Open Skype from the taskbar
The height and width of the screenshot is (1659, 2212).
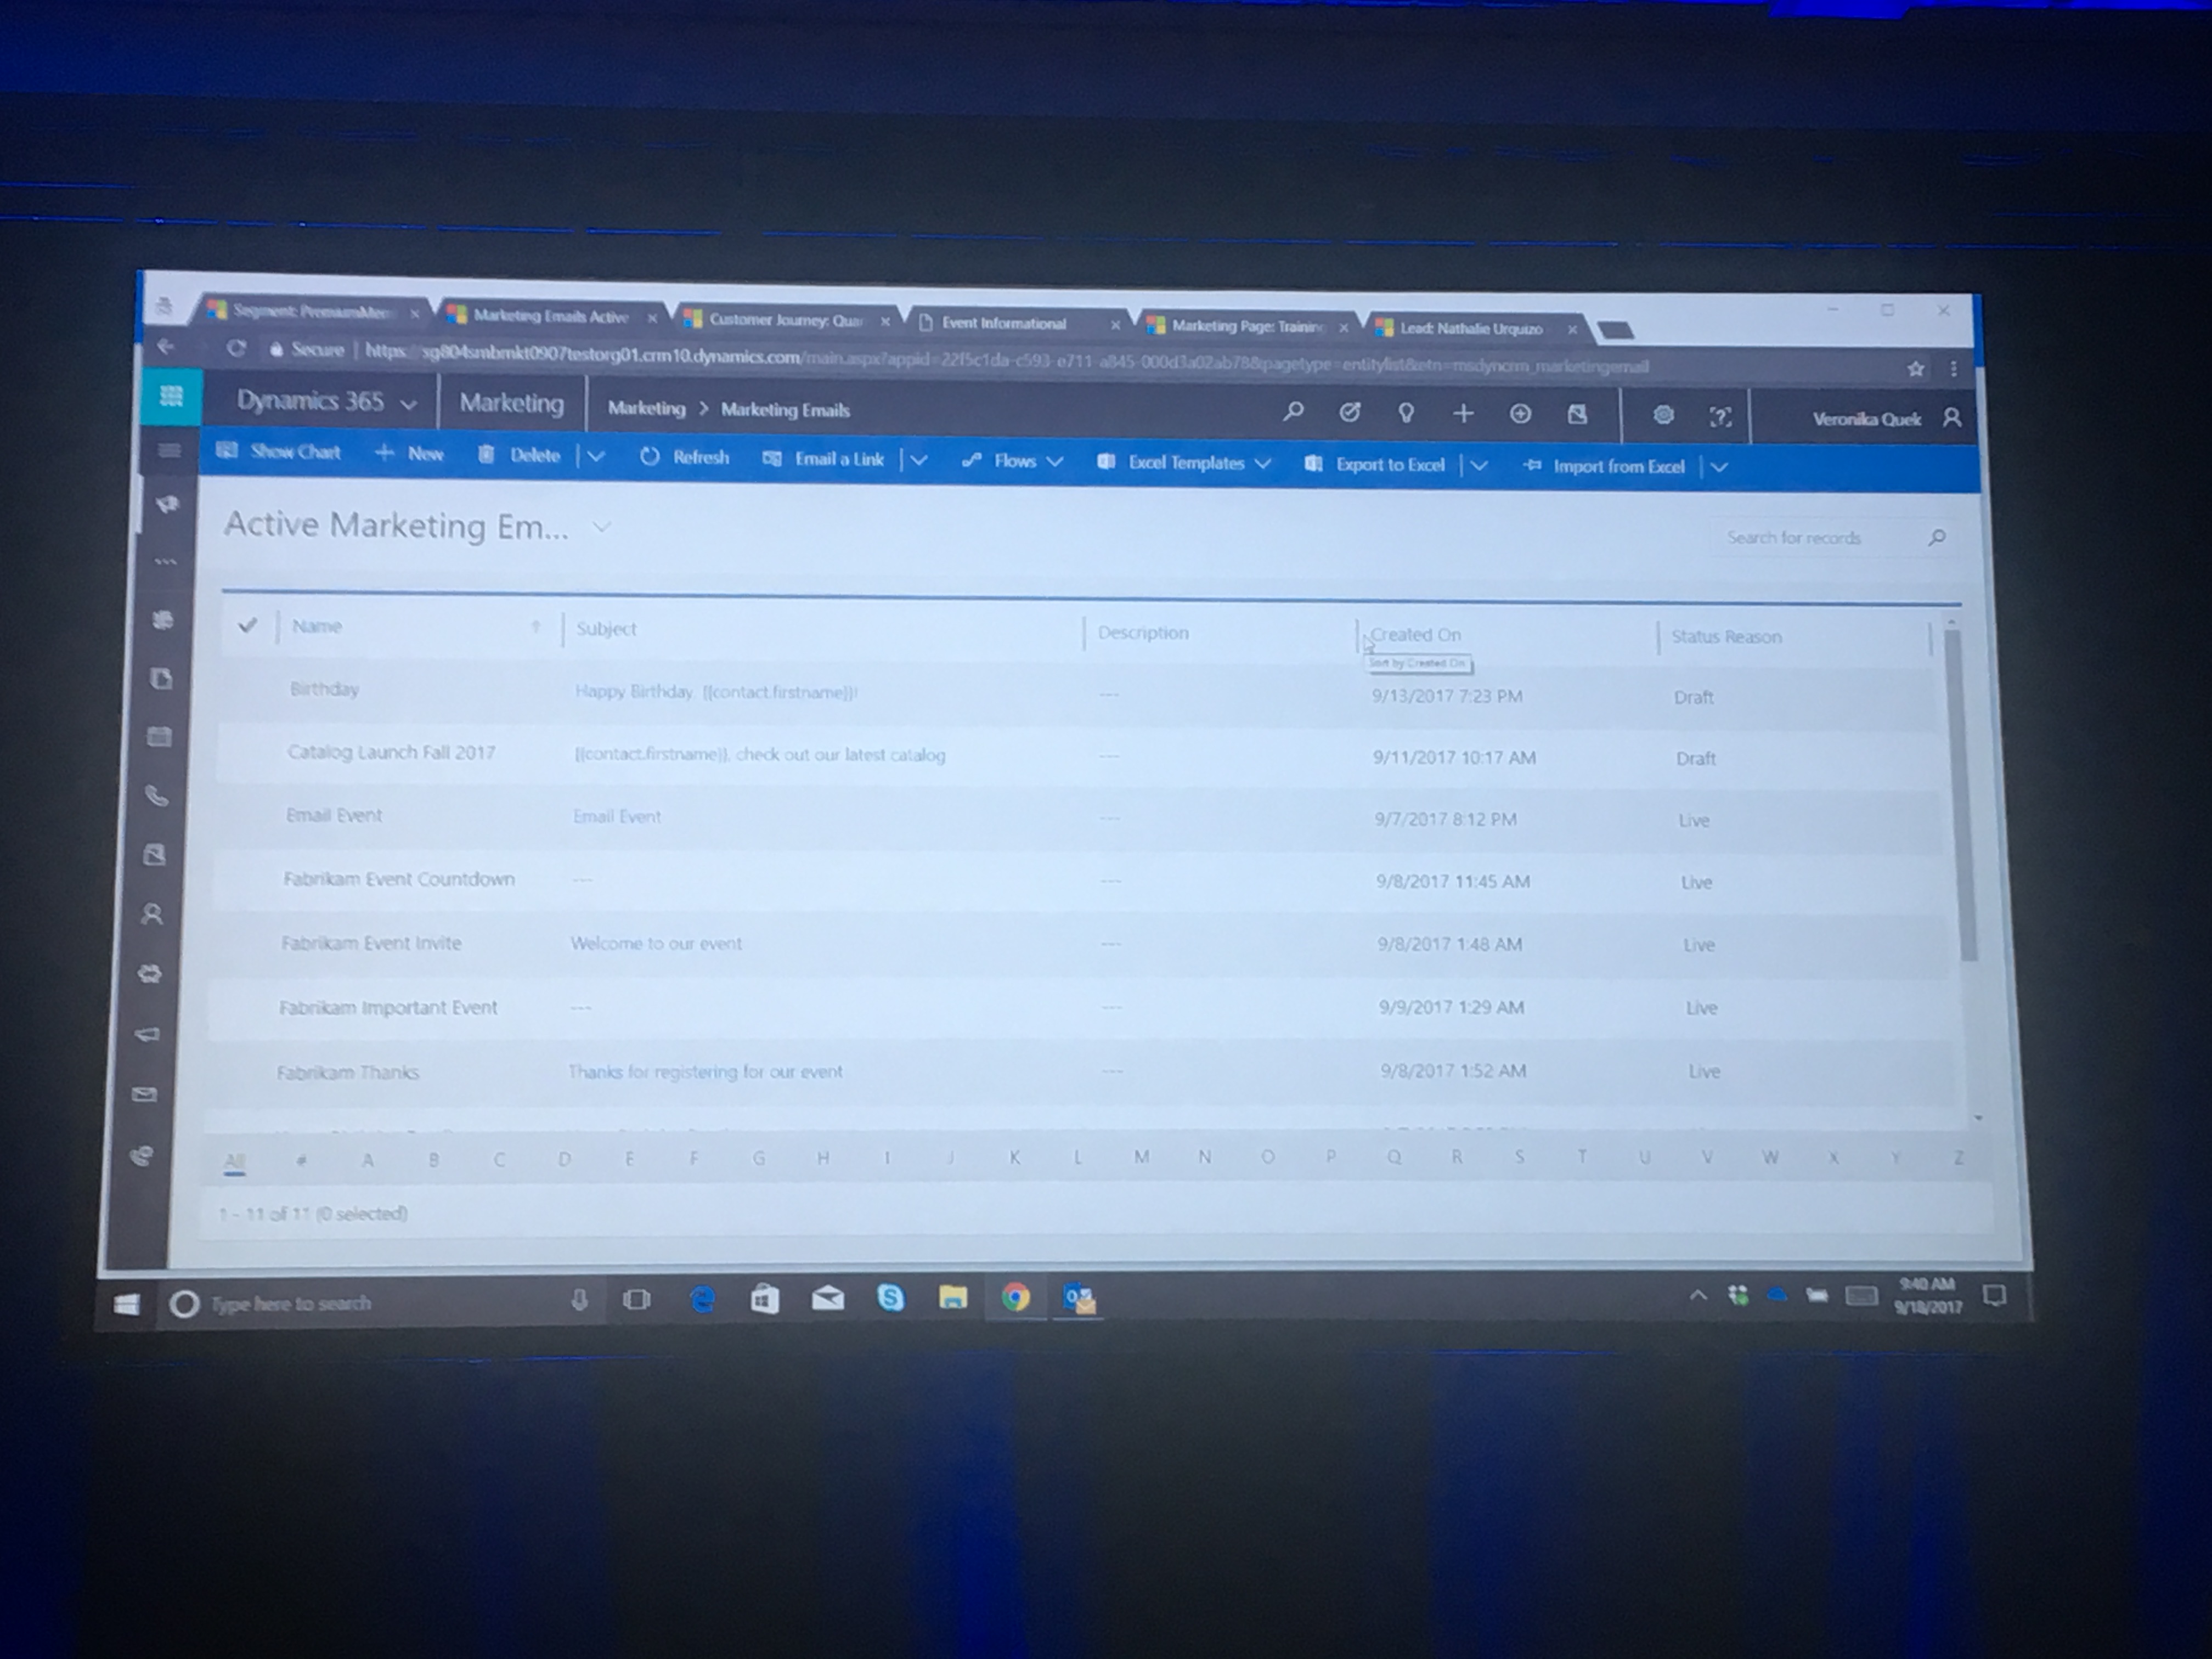coord(890,1298)
